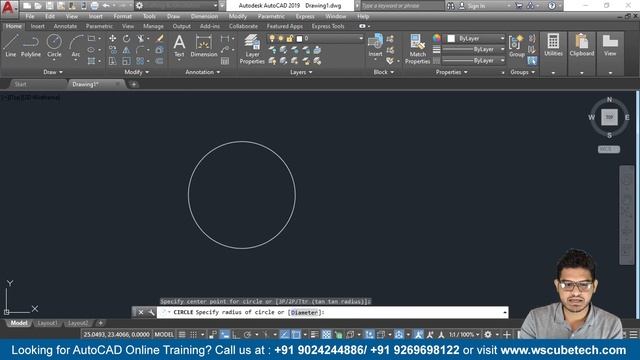The height and width of the screenshot is (360, 640).
Task: Select the Rectangle tool in Draw panel
Action: click(91, 38)
